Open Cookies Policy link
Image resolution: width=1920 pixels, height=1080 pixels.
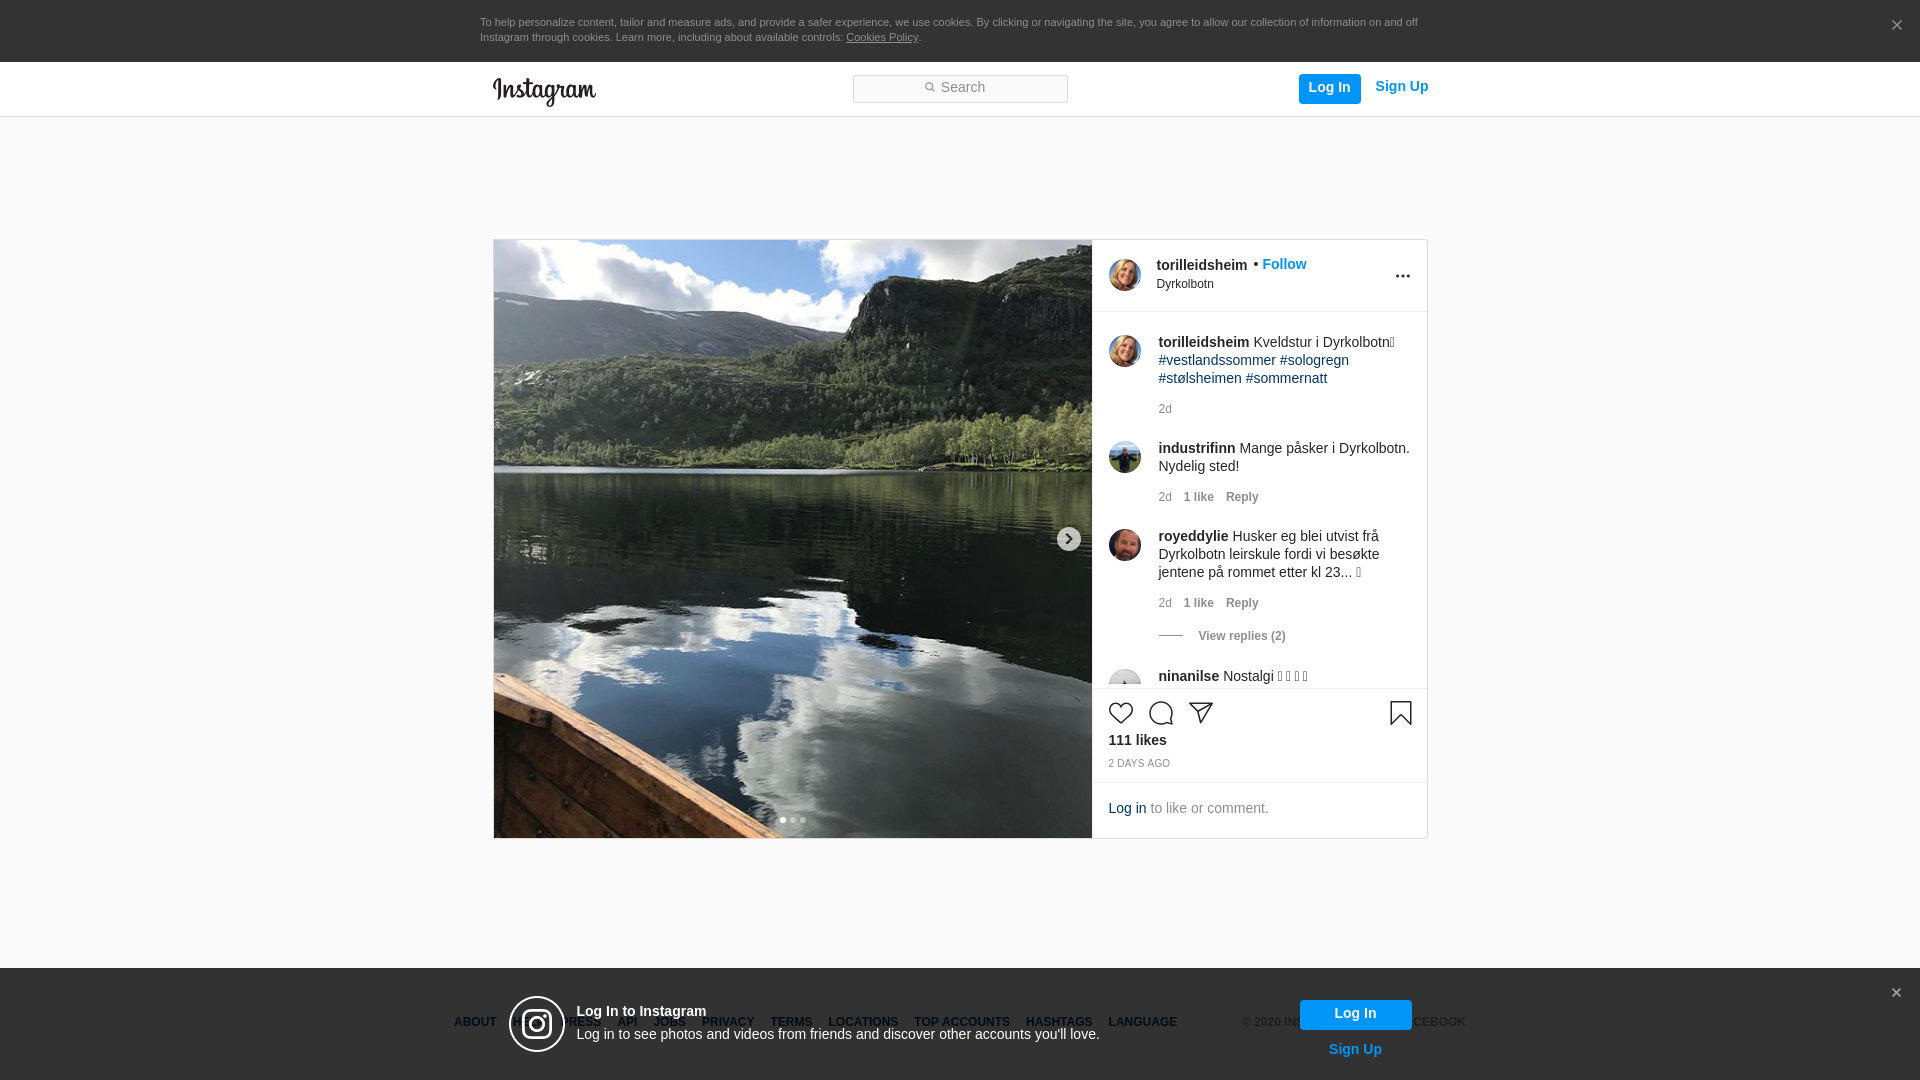coord(881,37)
